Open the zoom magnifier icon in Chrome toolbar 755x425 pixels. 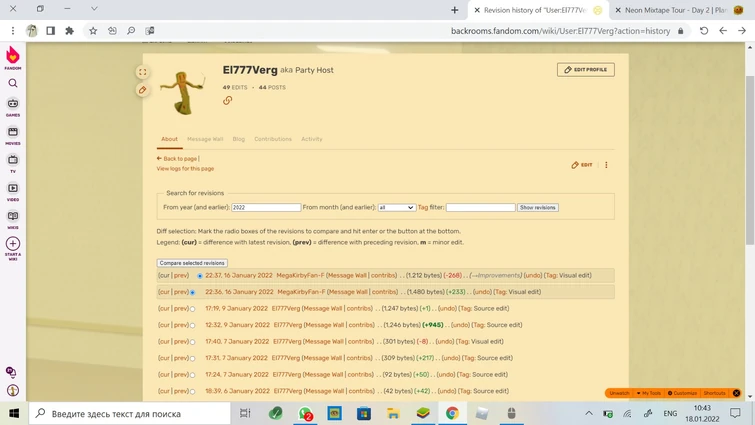pos(131,31)
